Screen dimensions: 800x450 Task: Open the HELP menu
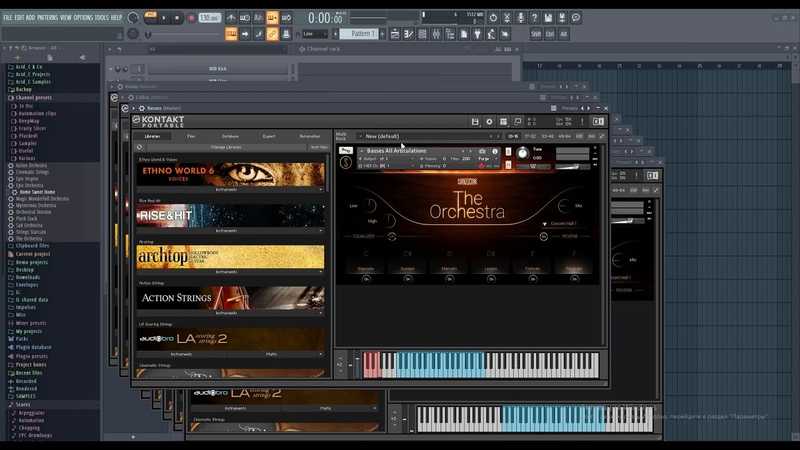(116, 17)
